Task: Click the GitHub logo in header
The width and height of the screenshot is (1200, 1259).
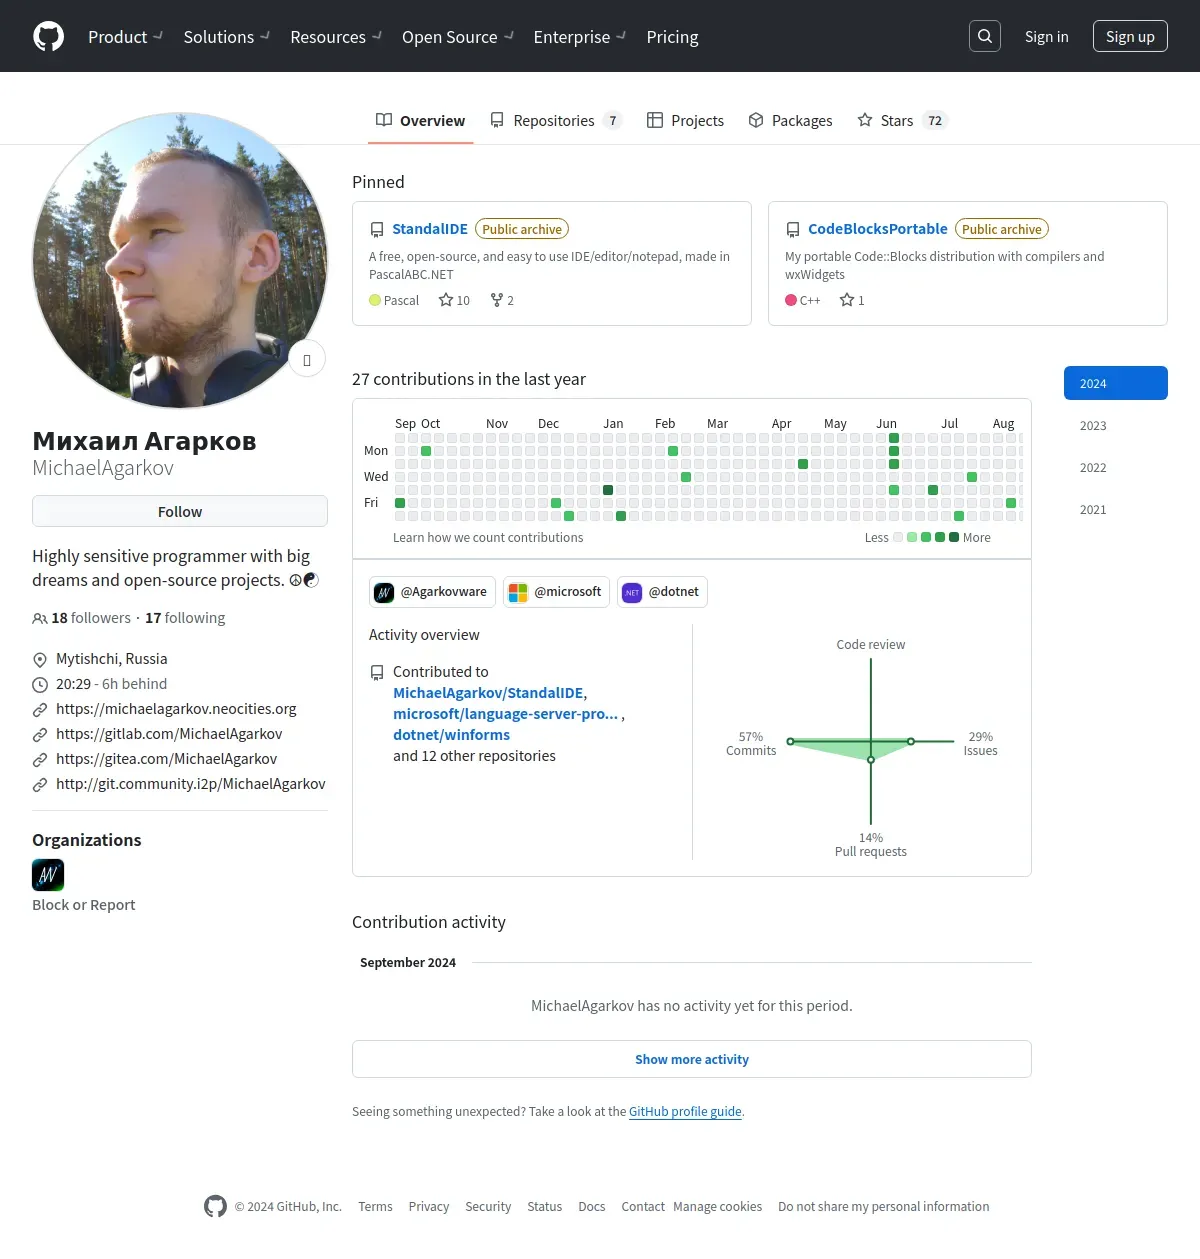Action: (48, 36)
